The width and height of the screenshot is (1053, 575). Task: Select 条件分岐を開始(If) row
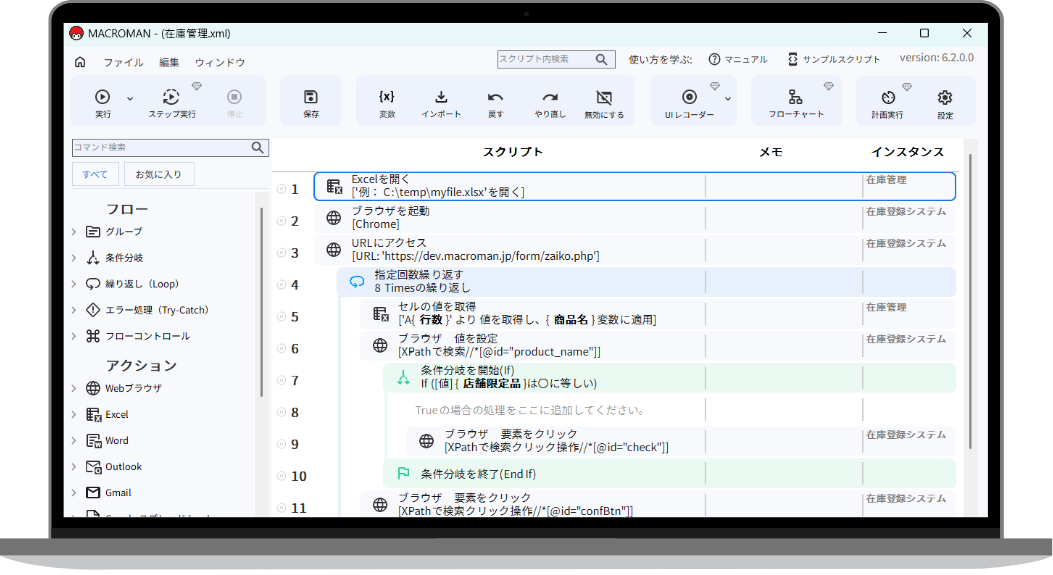point(670,378)
